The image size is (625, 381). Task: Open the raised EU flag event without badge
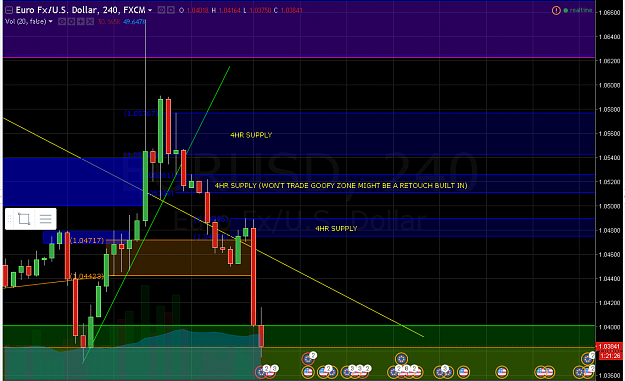(x=401, y=359)
